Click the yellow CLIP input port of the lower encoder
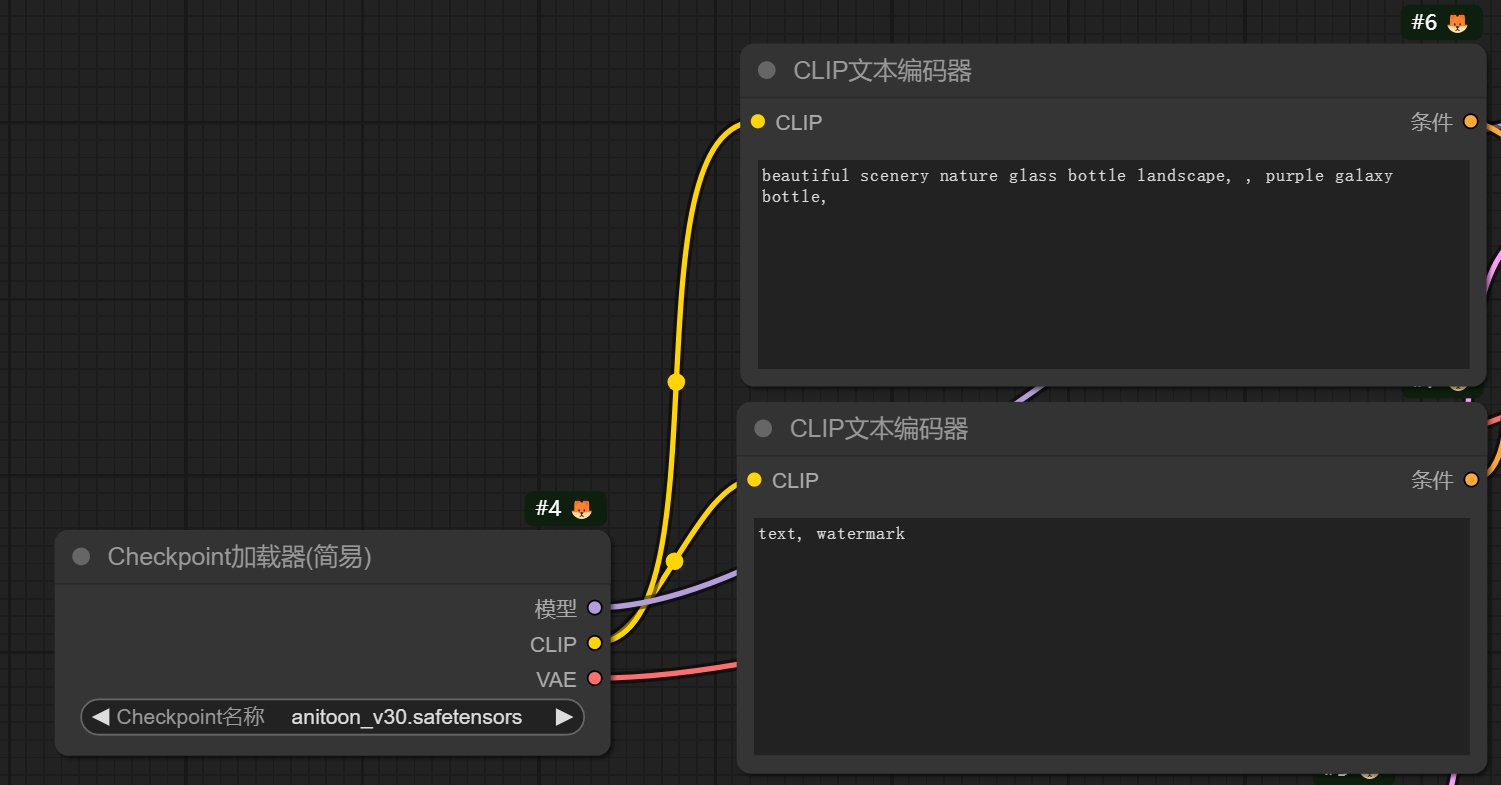This screenshot has width=1501, height=785. [x=754, y=480]
